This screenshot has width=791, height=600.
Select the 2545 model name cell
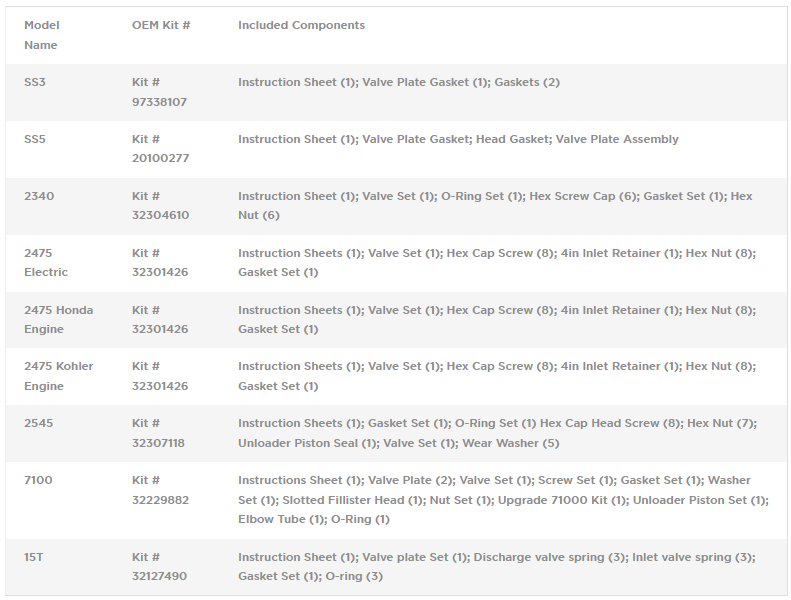39,423
